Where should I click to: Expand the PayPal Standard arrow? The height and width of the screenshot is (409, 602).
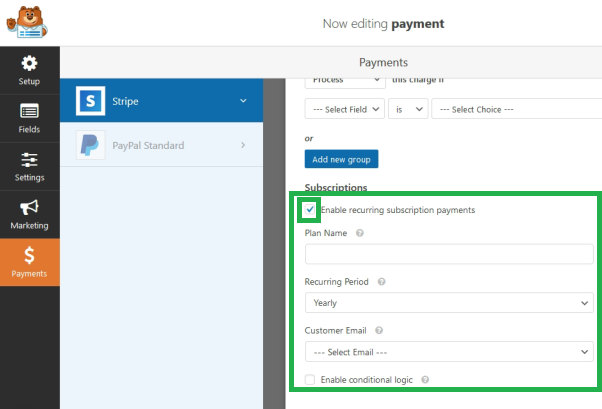click(x=243, y=145)
